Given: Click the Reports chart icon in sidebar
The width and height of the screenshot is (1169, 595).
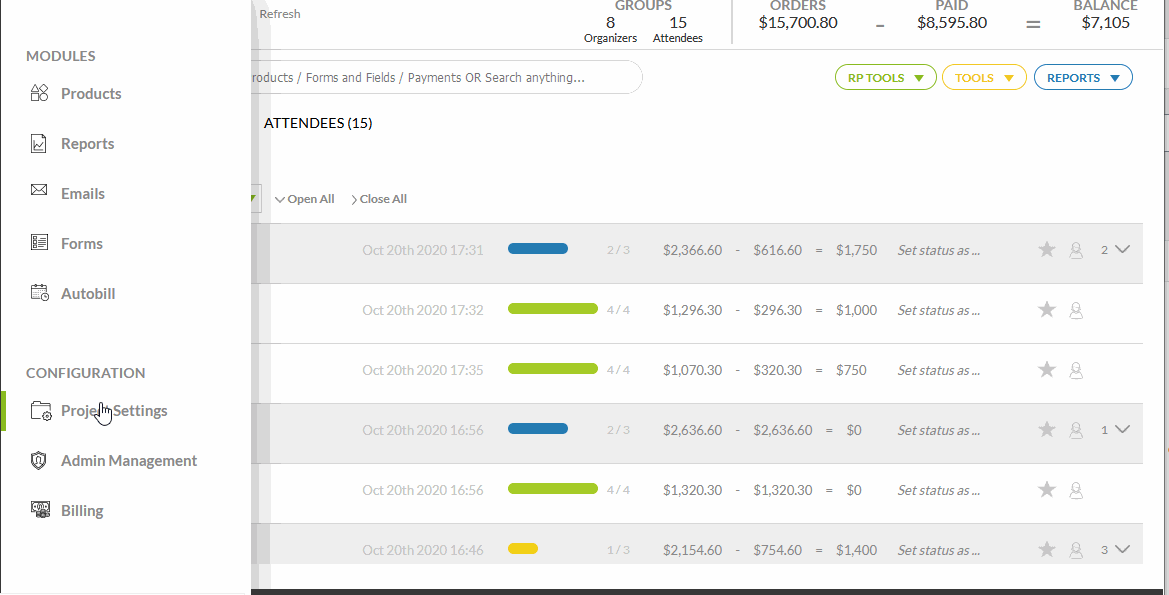Looking at the screenshot, I should tap(40, 144).
